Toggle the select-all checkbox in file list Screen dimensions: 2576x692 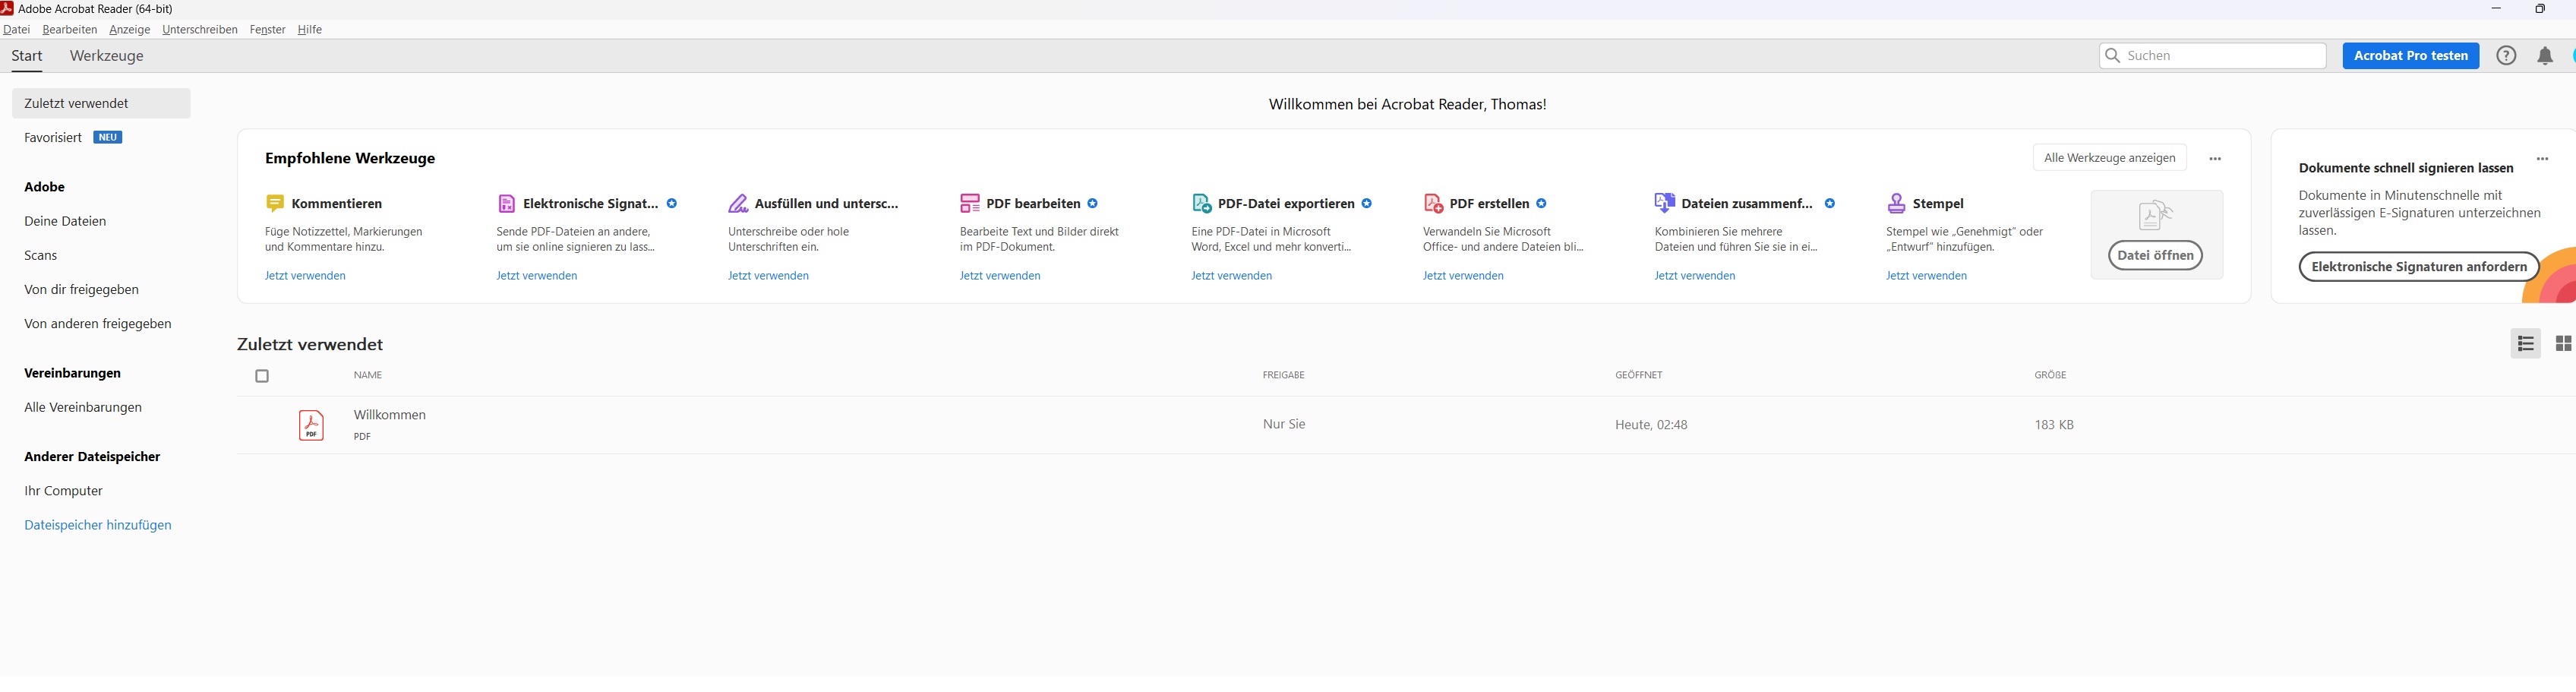pos(262,377)
